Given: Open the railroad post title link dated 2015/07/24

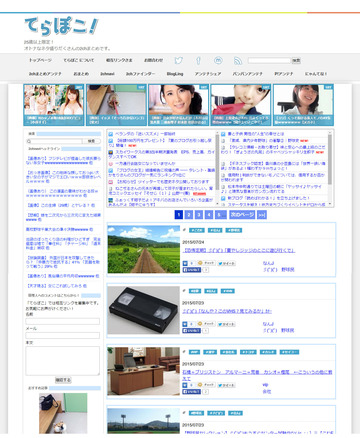Looking at the screenshot, I should click(x=239, y=250).
